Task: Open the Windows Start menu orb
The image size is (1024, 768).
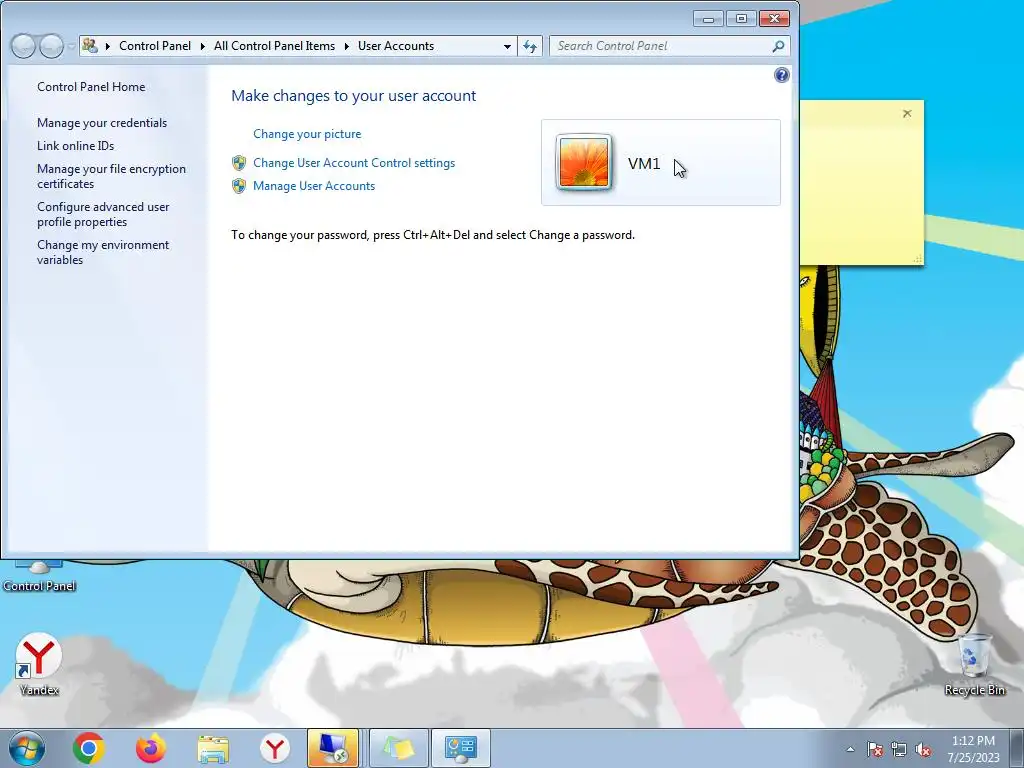Action: (27, 748)
